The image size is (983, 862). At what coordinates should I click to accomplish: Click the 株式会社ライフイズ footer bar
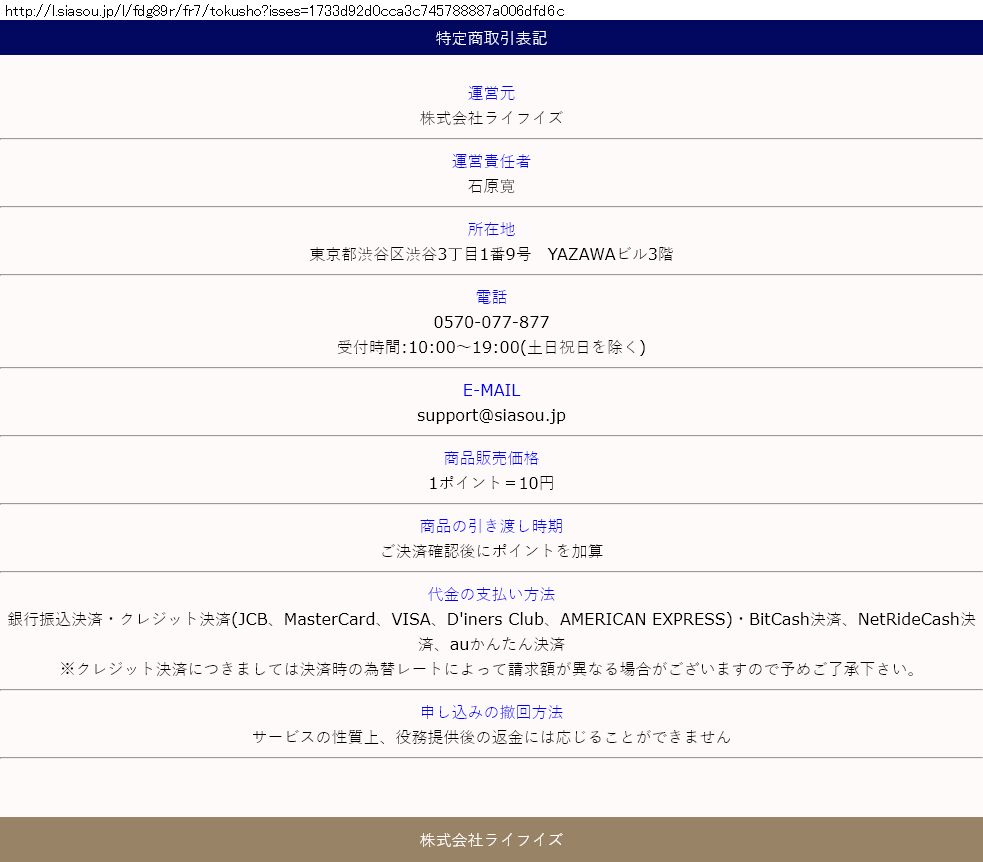click(x=491, y=839)
